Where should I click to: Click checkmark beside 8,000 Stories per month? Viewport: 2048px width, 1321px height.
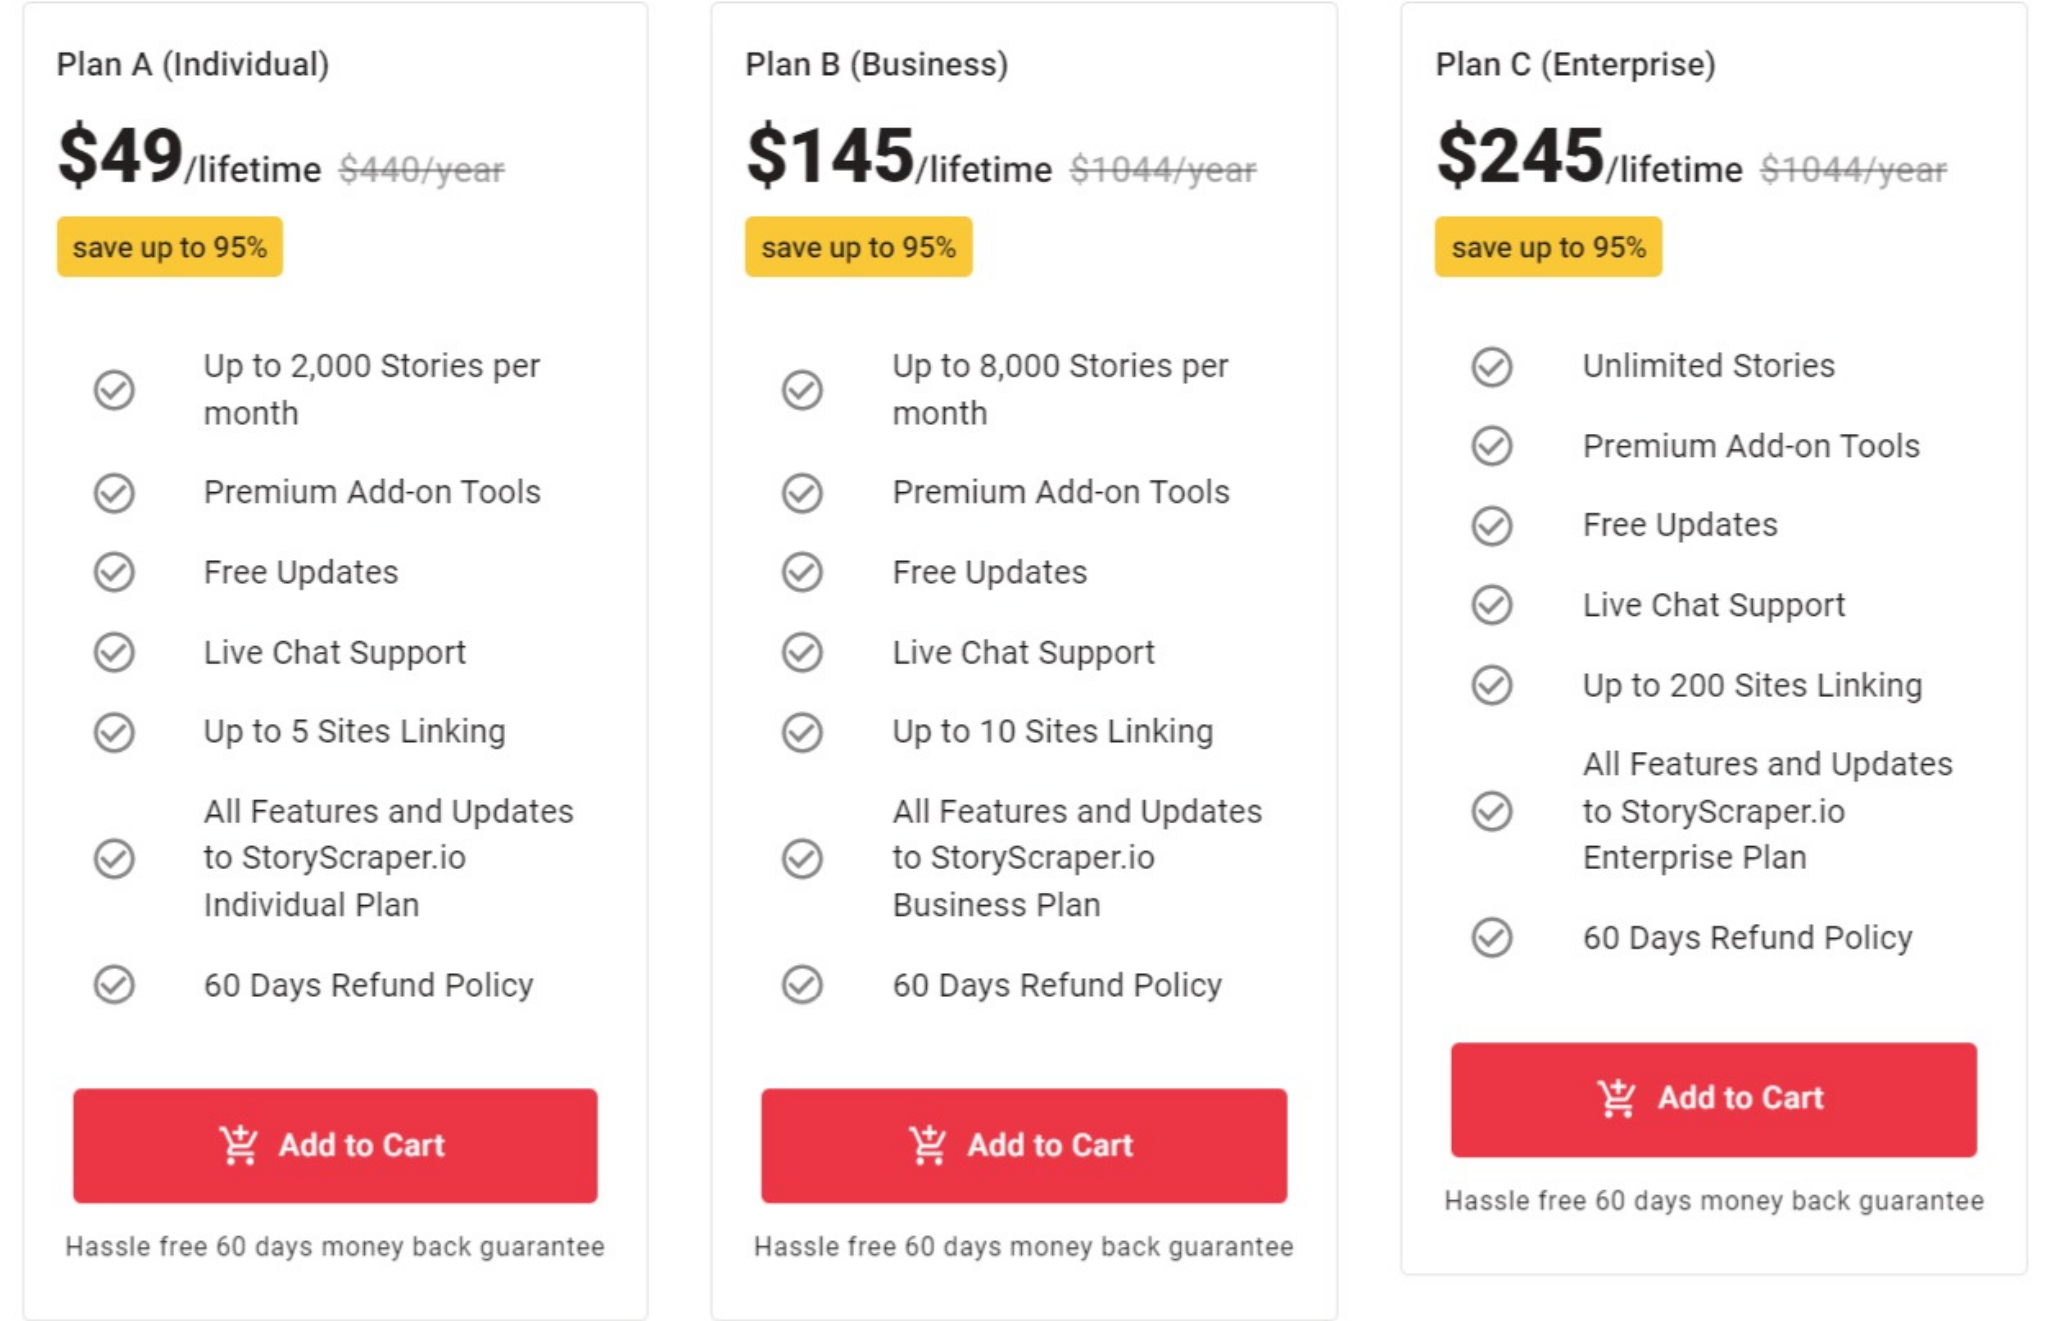pos(802,390)
